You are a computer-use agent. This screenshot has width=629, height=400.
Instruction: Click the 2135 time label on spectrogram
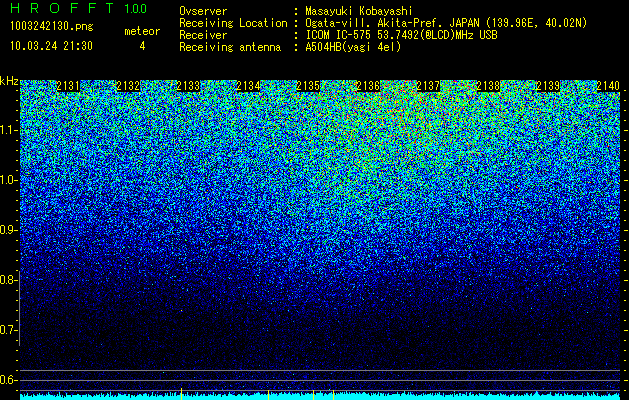coord(308,86)
